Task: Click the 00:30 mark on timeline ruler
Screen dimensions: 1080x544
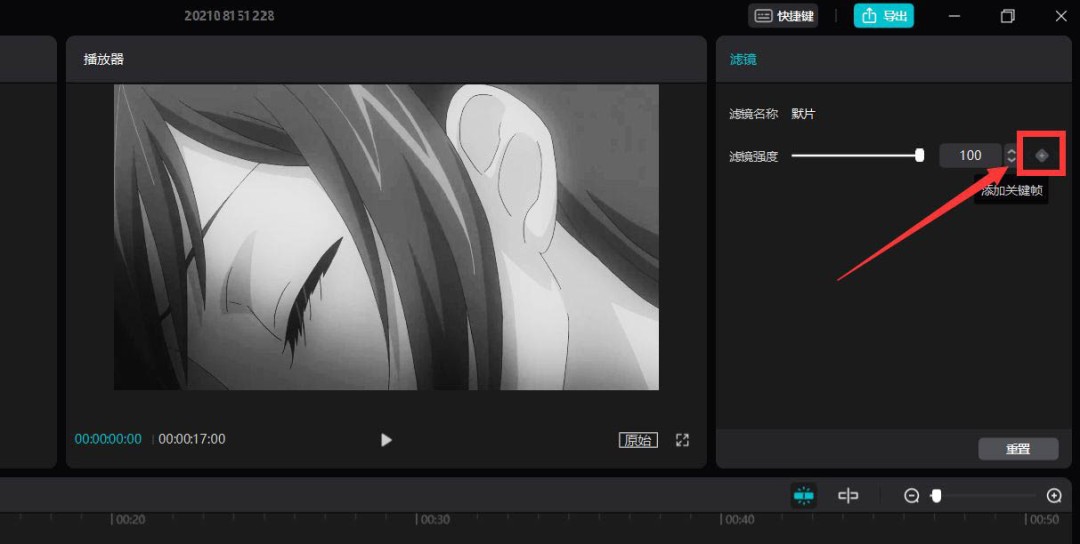Action: (x=435, y=520)
